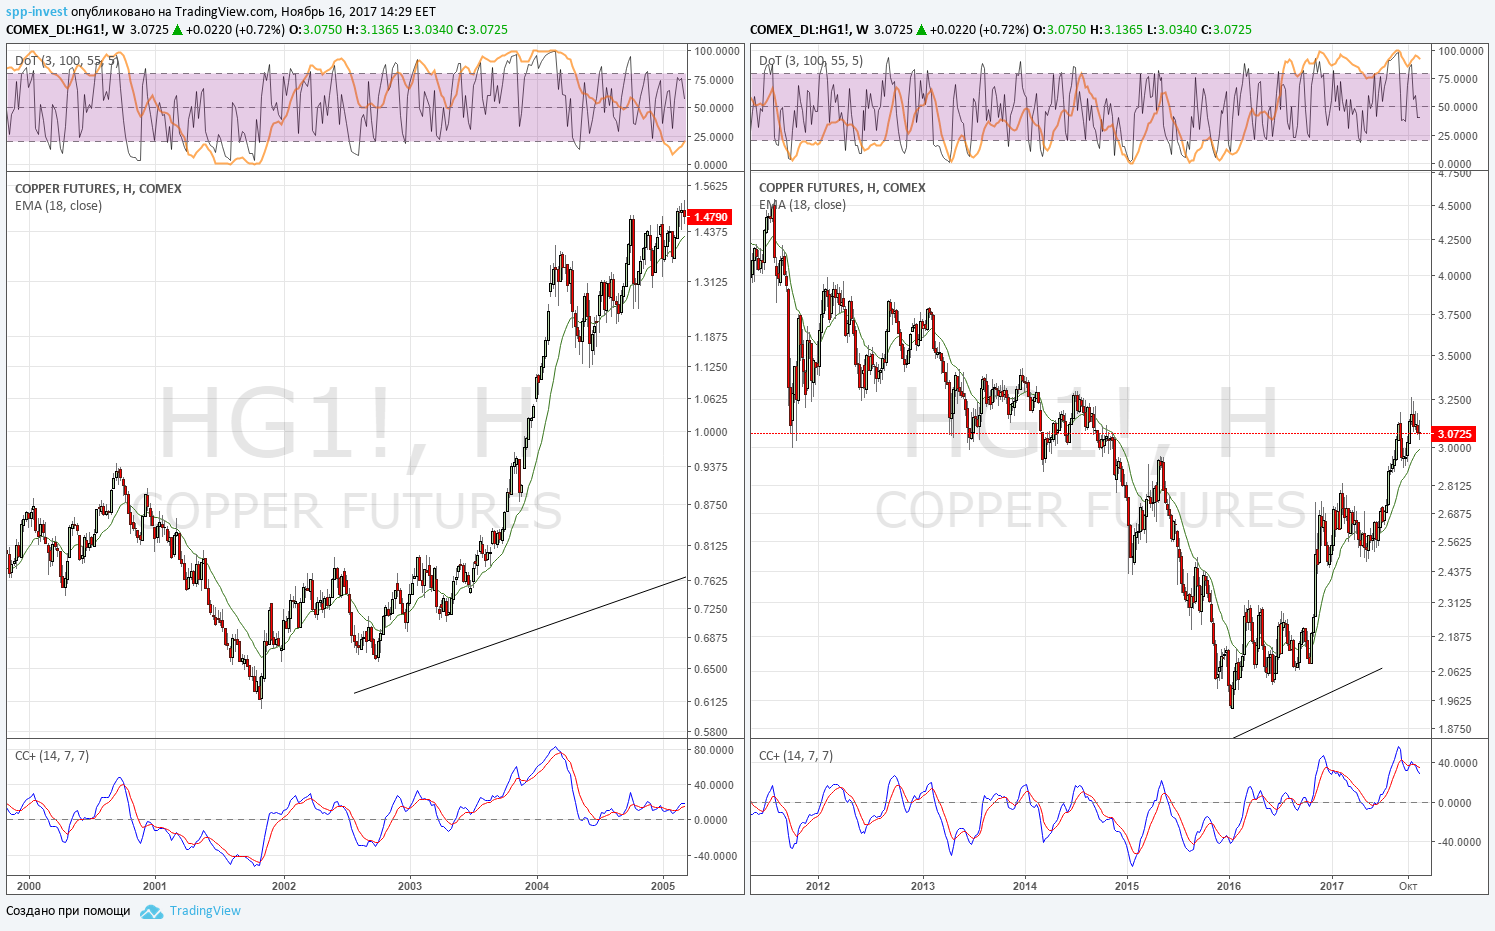
Task: Click the Окт marker on right time axis
Action: coord(1408,886)
